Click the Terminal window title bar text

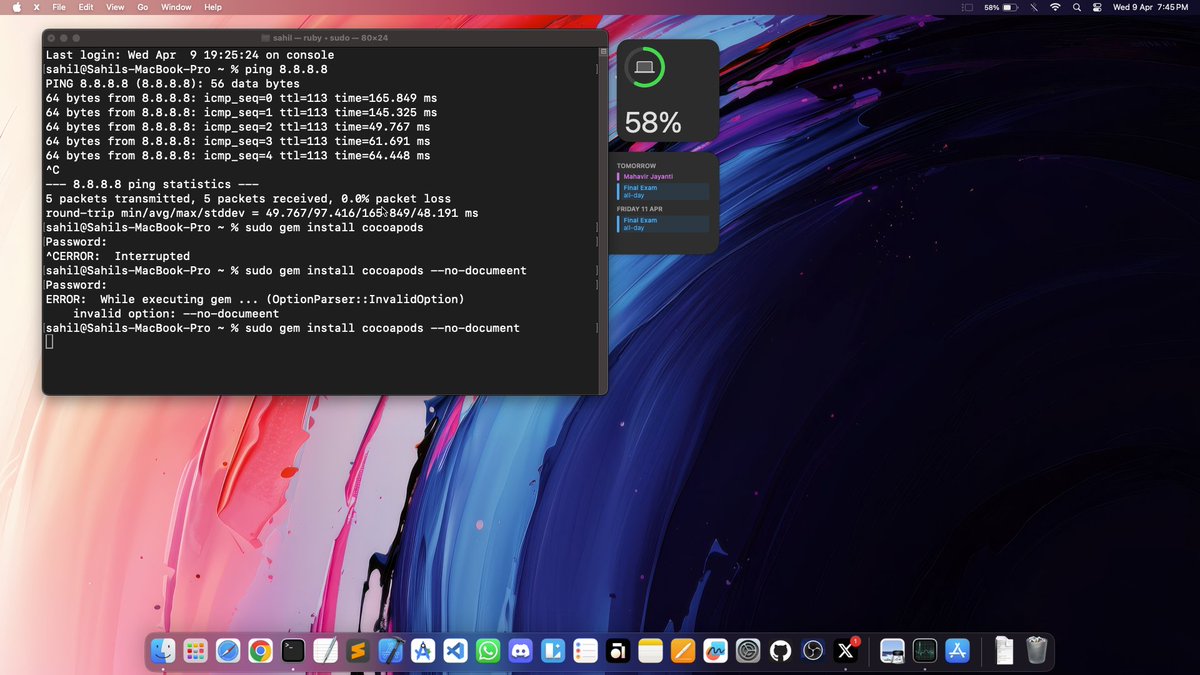(x=330, y=37)
